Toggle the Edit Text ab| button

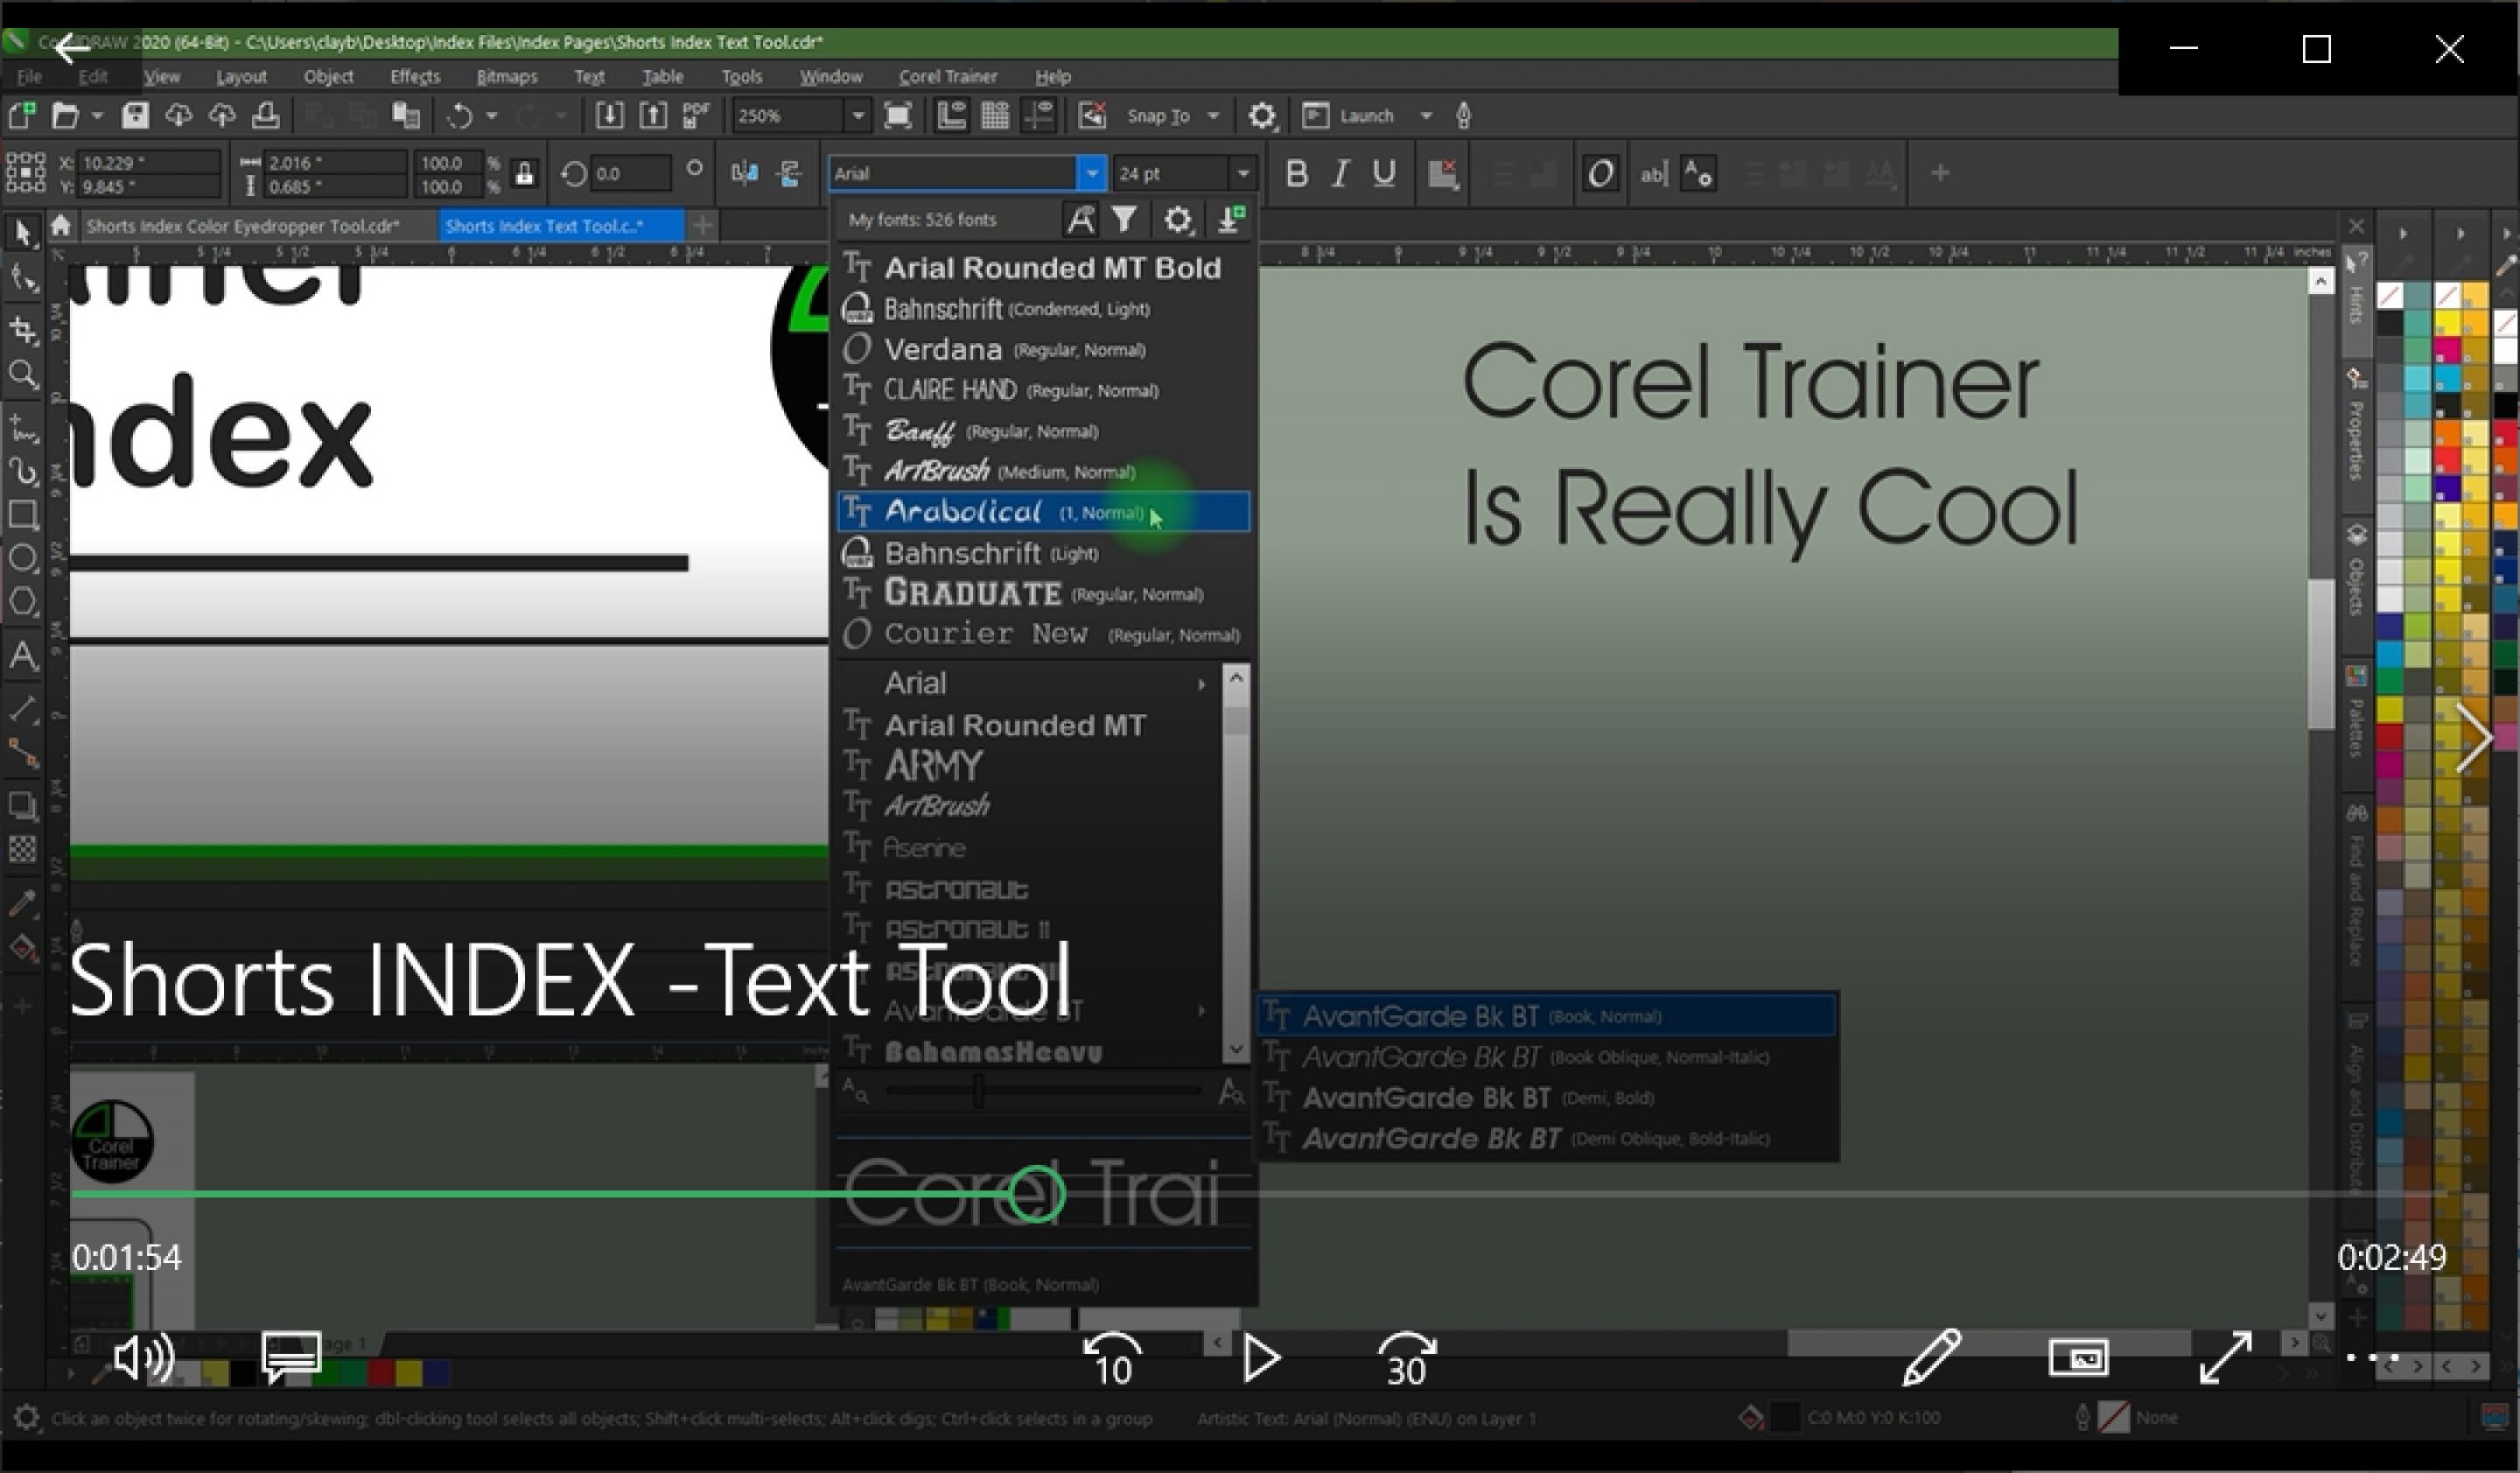[1653, 174]
